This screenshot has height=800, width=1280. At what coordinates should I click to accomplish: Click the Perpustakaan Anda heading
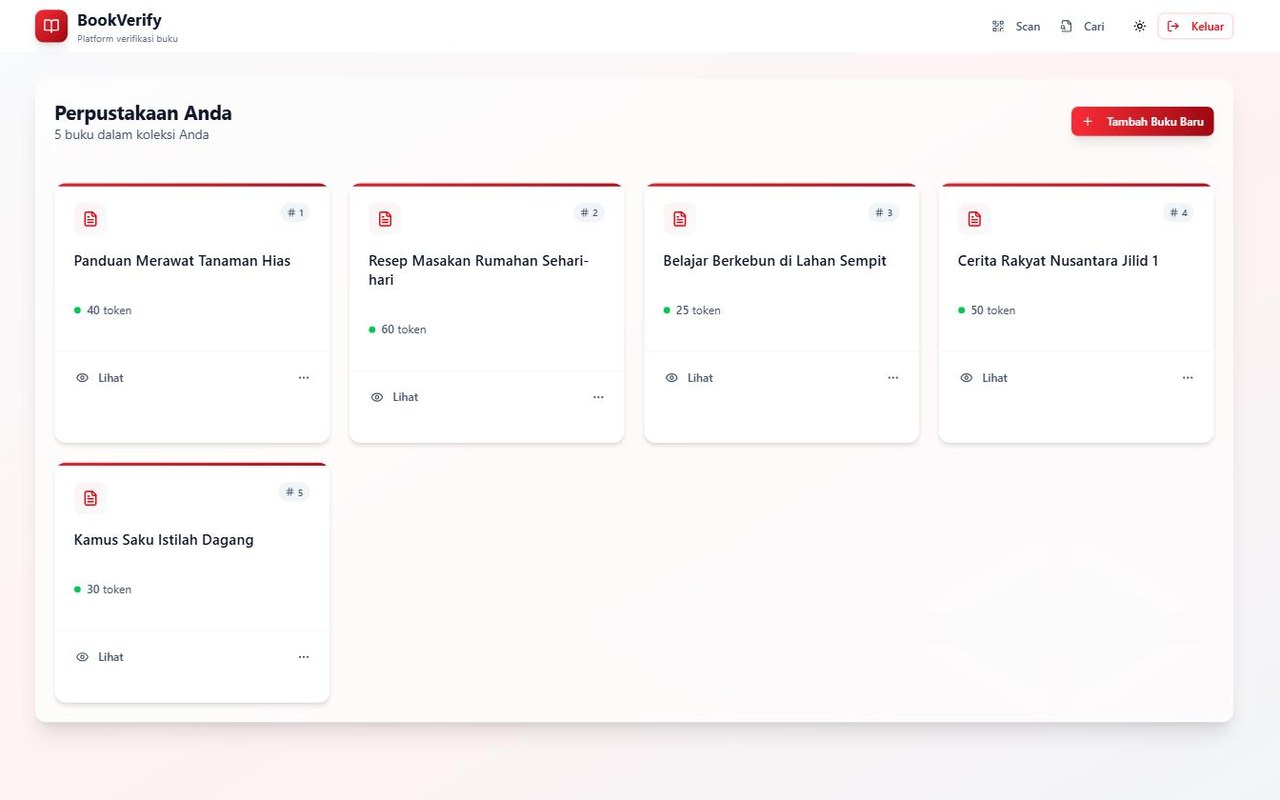point(143,113)
